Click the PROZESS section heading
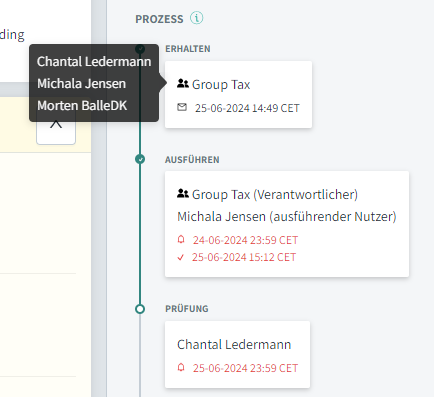434x397 pixels. (x=159, y=19)
